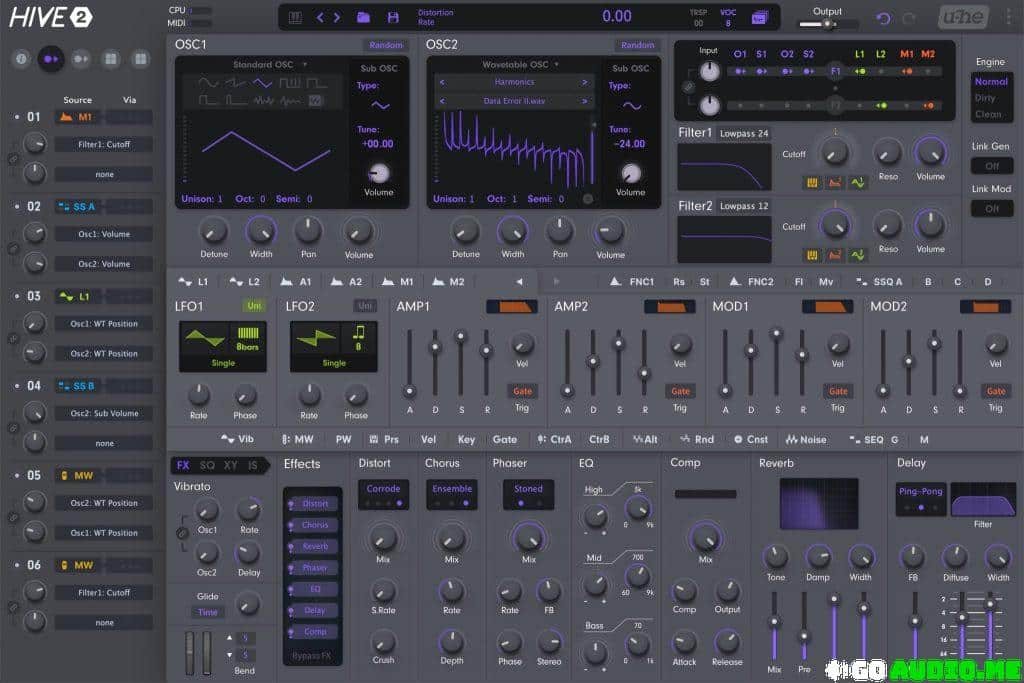This screenshot has width=1024, height=683.
Task: Open the MIDI table icon next to VOC
Action: pyautogui.click(x=758, y=16)
